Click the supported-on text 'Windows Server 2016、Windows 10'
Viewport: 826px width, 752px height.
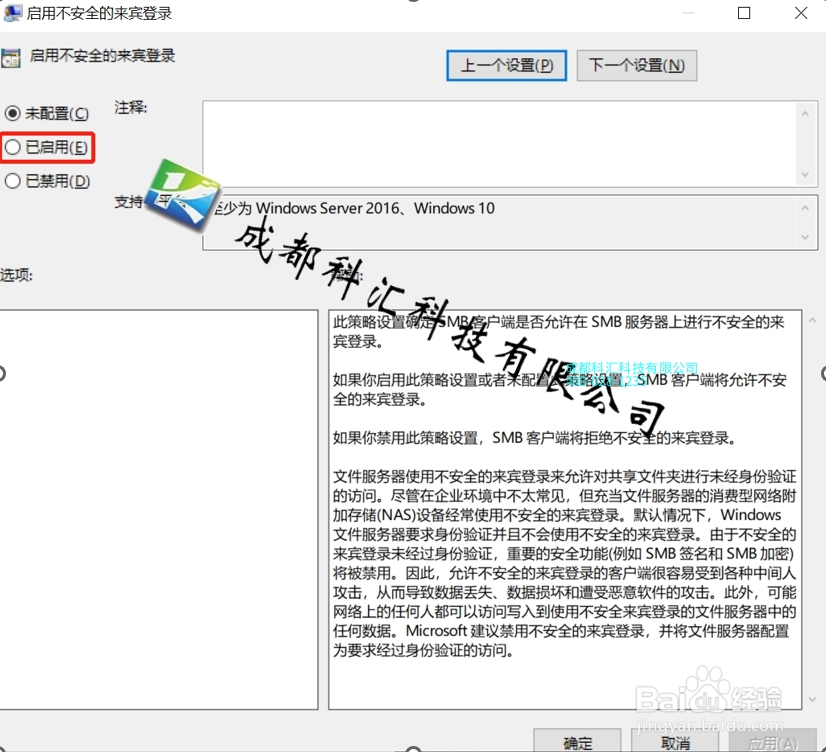click(x=375, y=209)
